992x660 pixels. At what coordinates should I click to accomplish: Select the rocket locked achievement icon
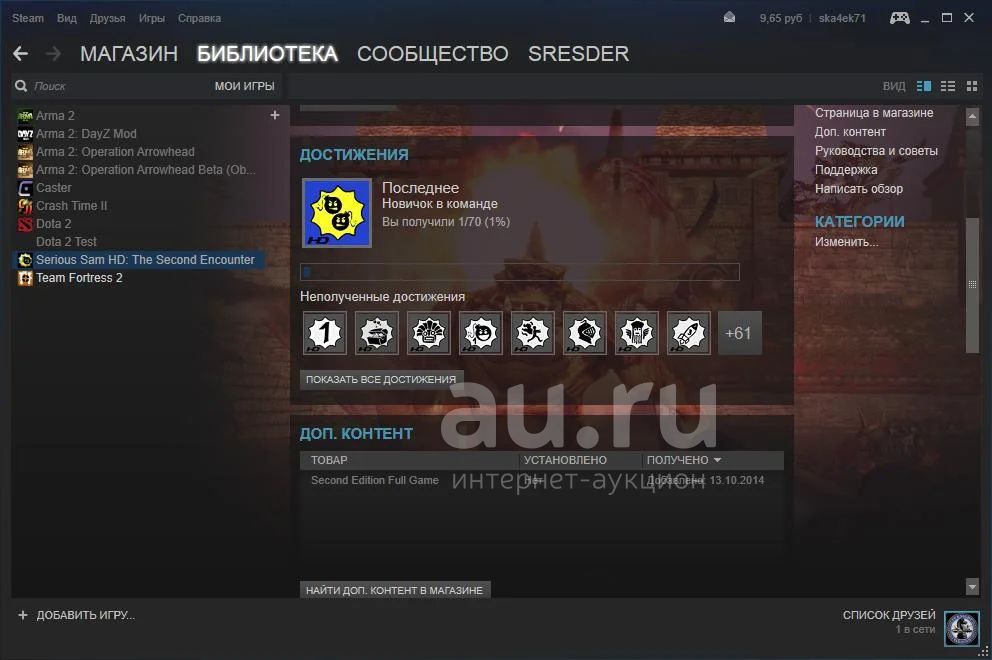pyautogui.click(x=688, y=332)
